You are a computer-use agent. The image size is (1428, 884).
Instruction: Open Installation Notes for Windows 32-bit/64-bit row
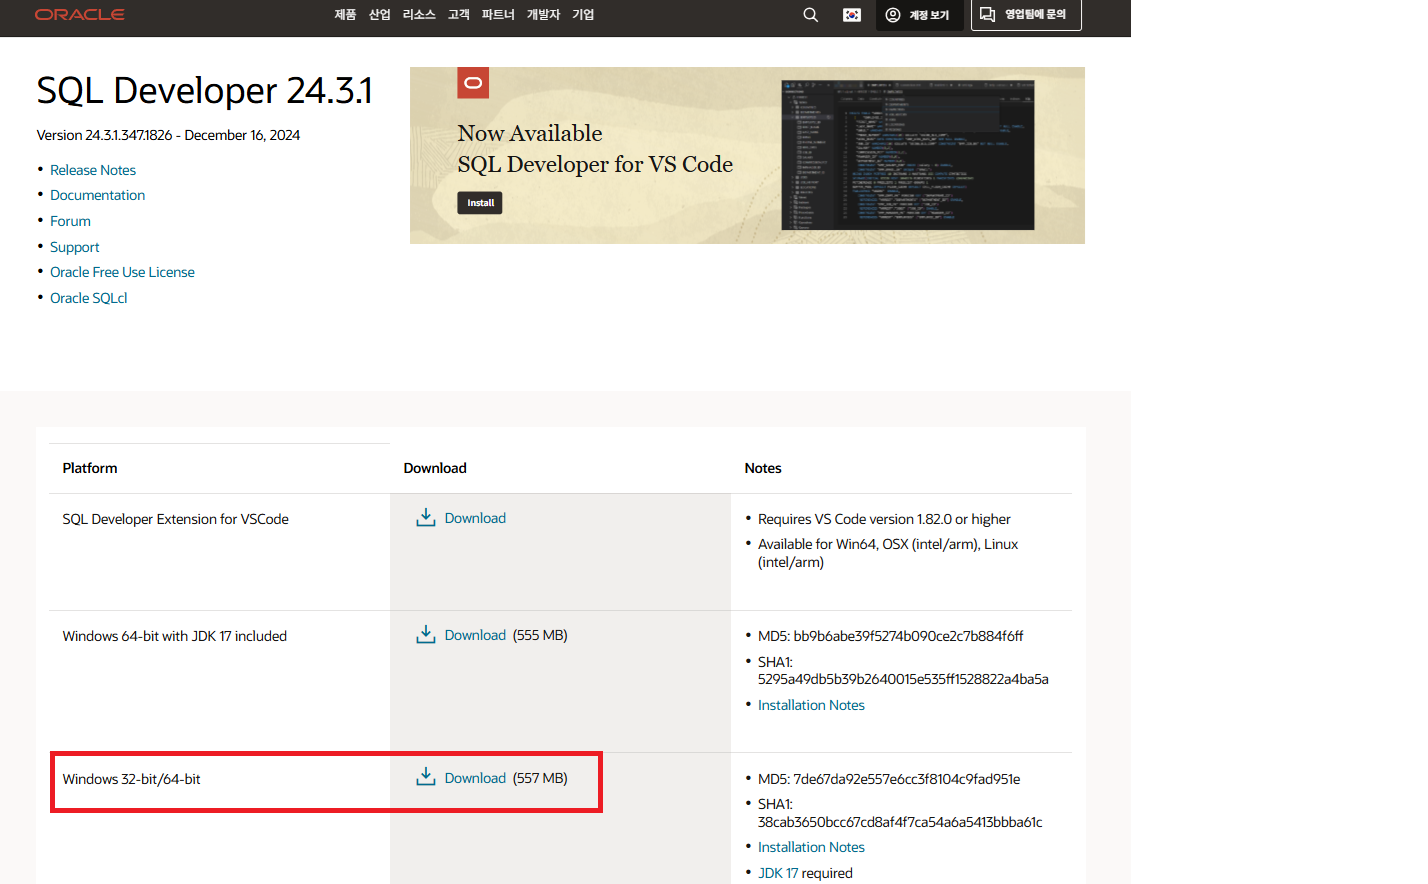tap(811, 847)
